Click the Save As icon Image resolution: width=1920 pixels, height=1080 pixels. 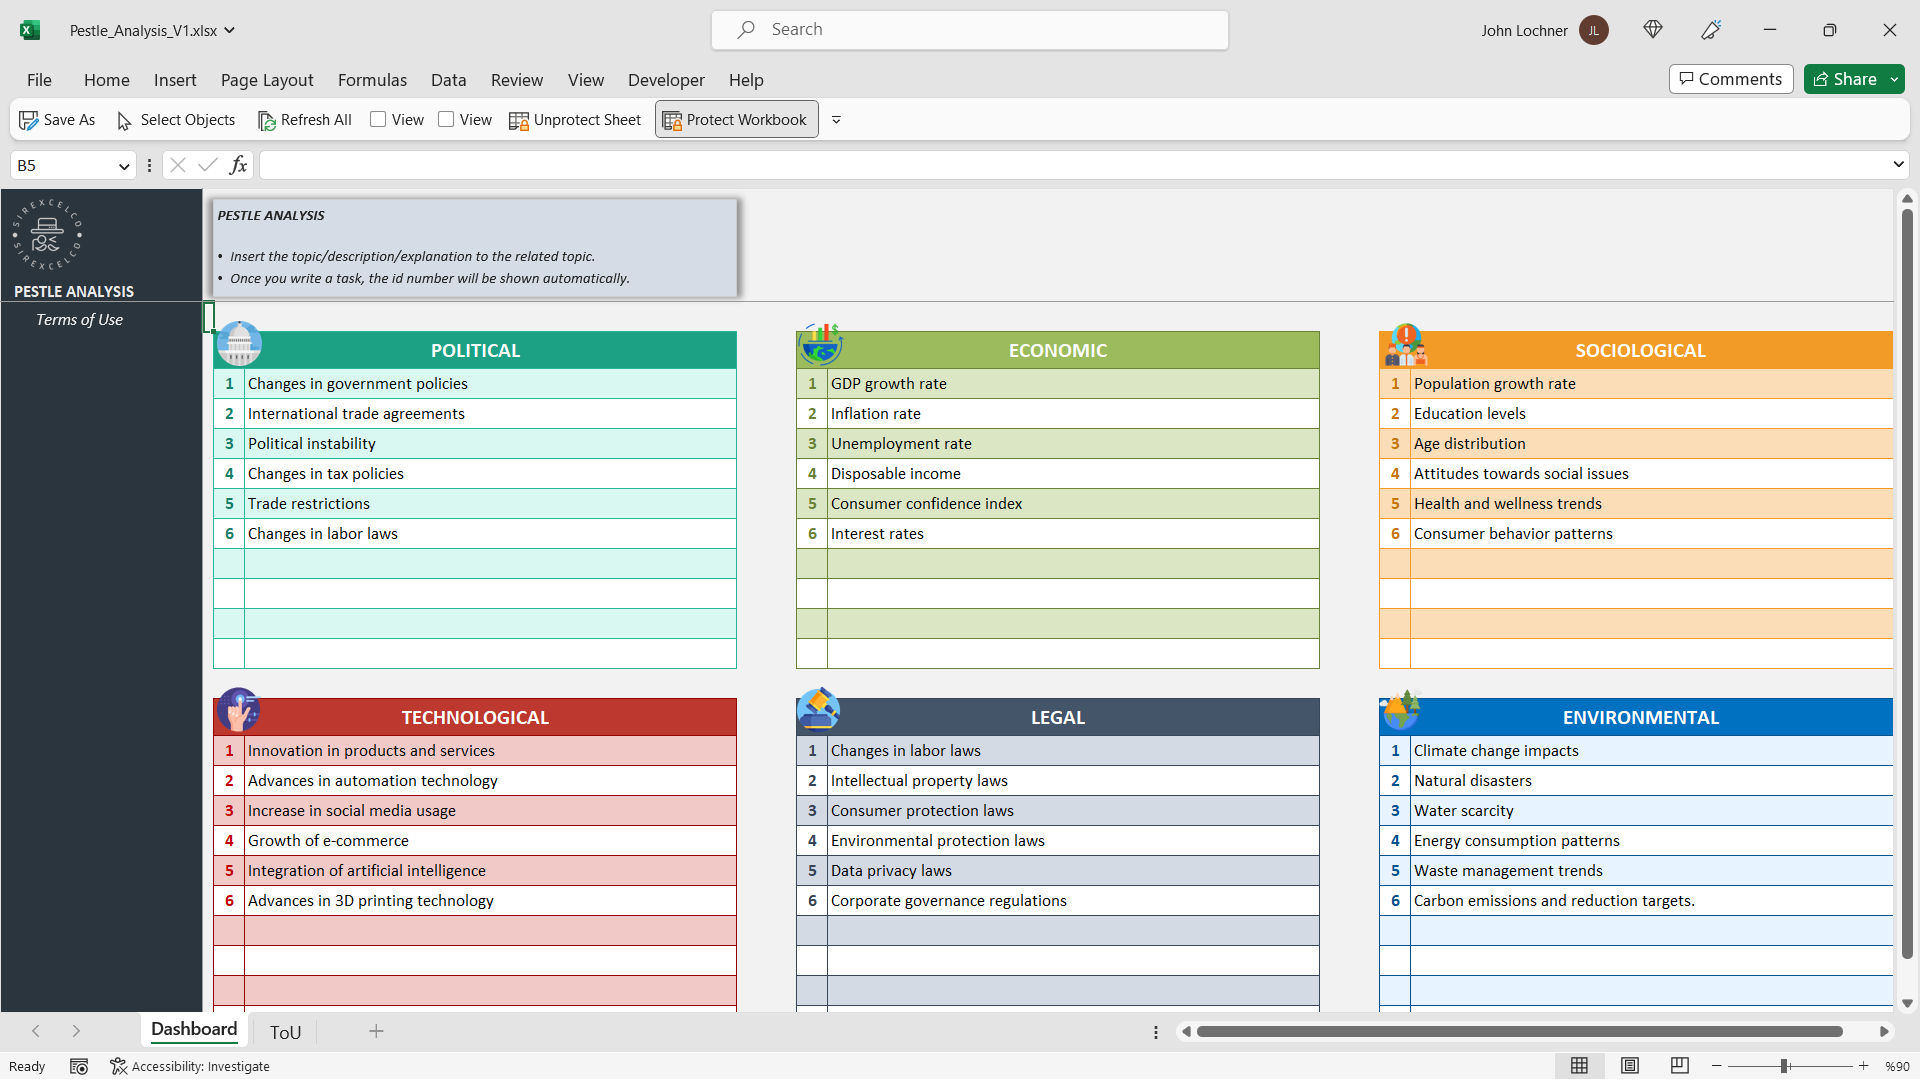[28, 120]
